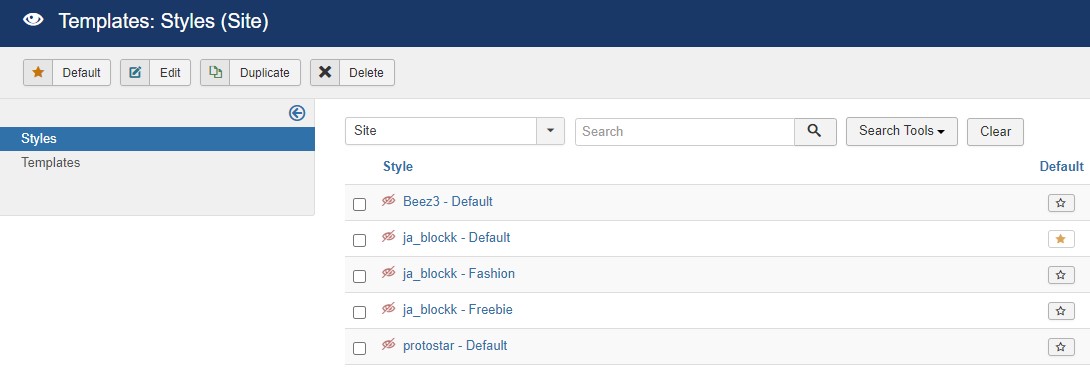
Task: Click preview eye icon for ja_blockk - Freebie
Action: tap(389, 309)
